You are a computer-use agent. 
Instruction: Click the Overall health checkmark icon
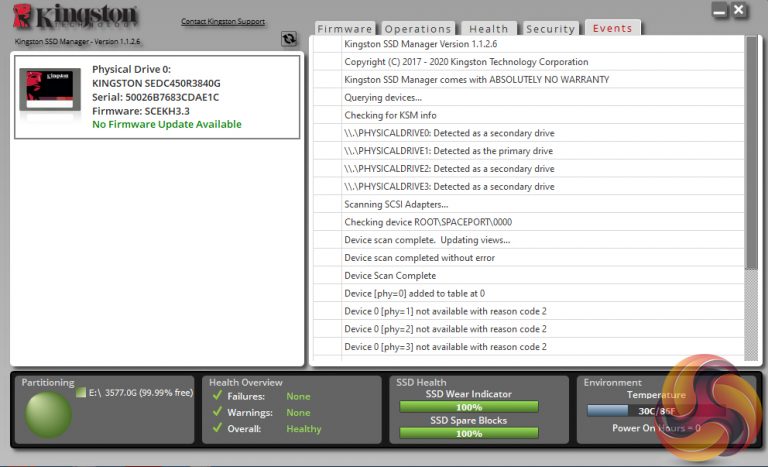(217, 428)
